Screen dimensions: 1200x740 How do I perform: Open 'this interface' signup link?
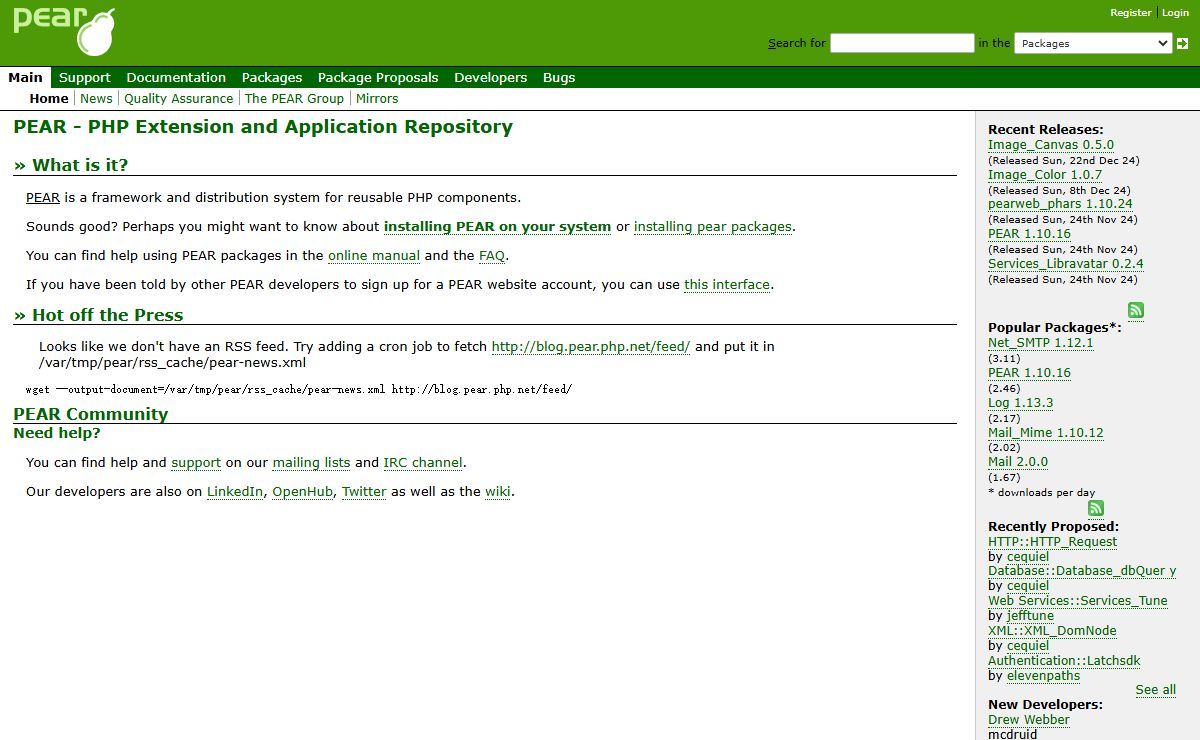(727, 284)
